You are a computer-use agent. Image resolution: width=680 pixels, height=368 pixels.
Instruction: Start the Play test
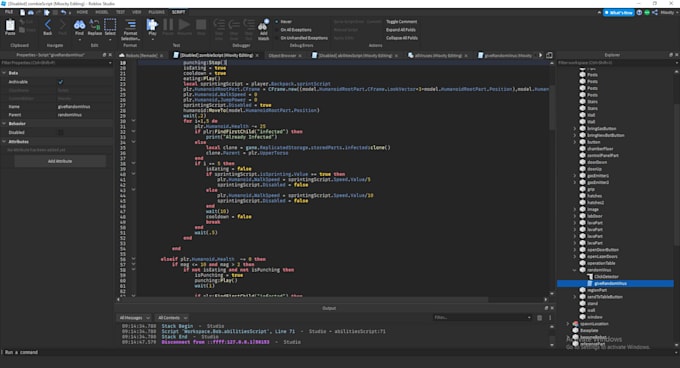152,25
